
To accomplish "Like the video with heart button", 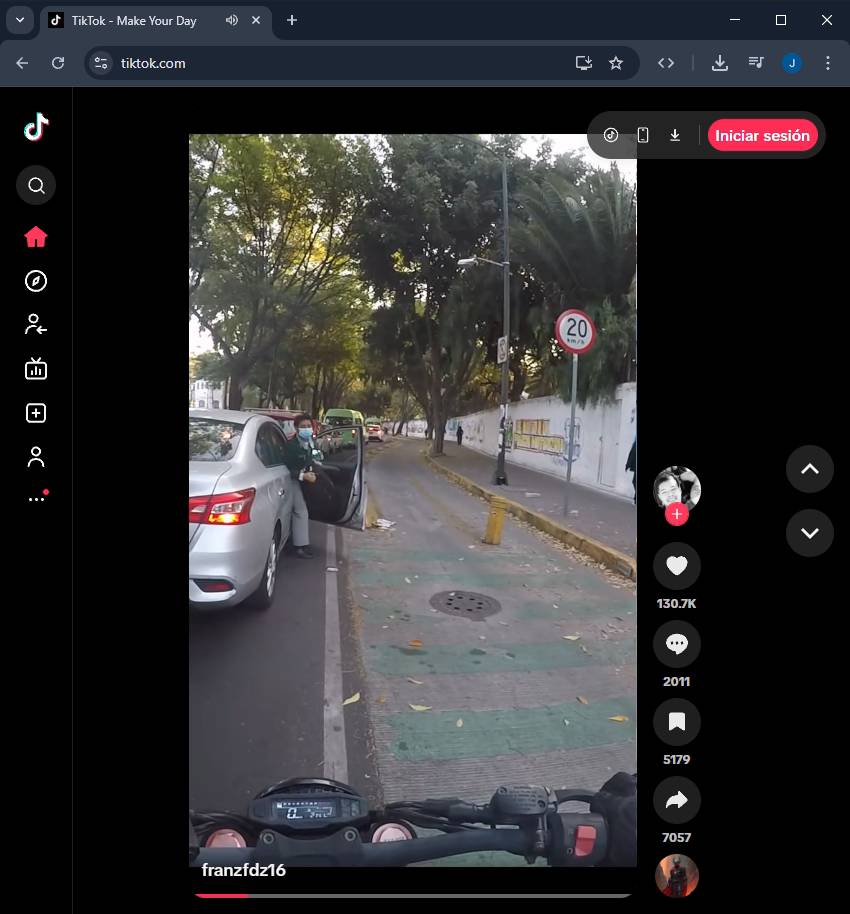I will pos(677,566).
